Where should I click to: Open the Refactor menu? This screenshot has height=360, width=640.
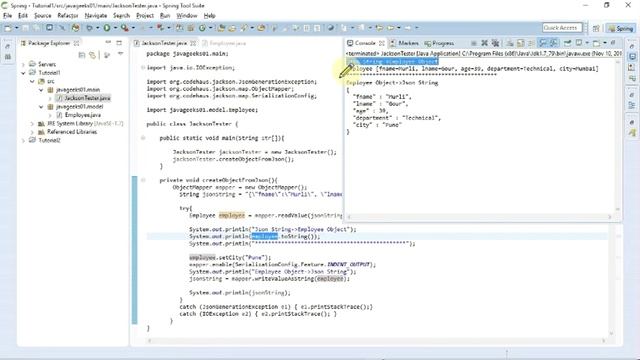pos(67,16)
